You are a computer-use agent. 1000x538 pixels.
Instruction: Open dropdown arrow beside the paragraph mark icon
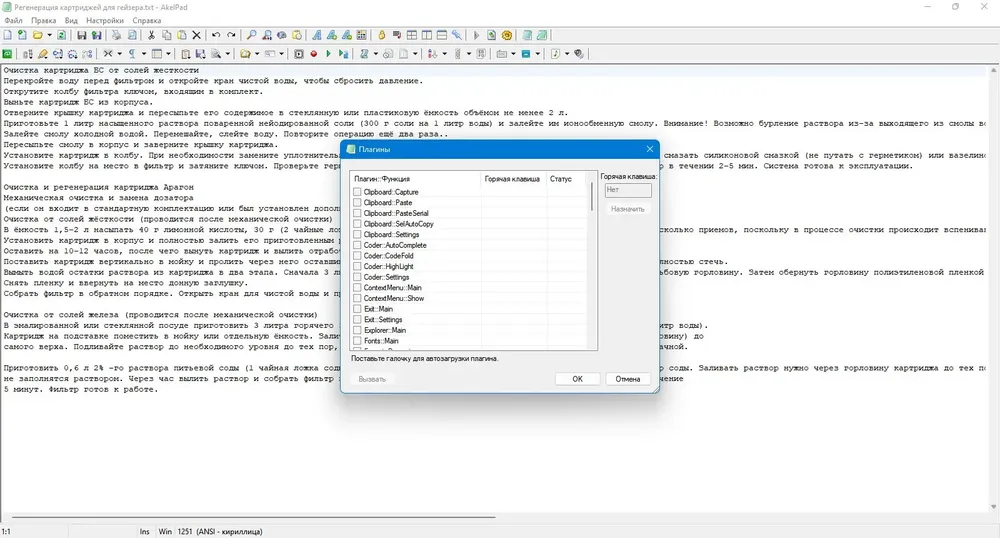tap(143, 54)
